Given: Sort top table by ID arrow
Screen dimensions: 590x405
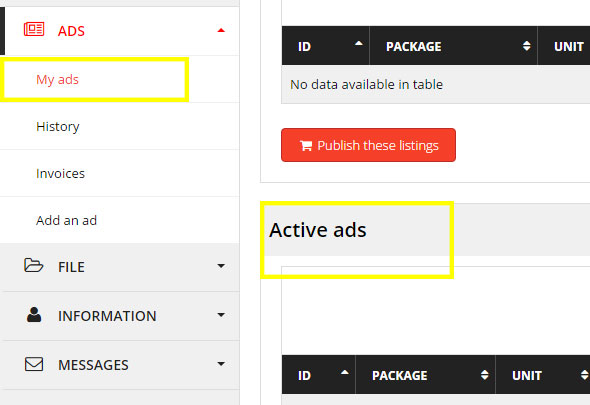Looking at the screenshot, I should click(359, 44).
